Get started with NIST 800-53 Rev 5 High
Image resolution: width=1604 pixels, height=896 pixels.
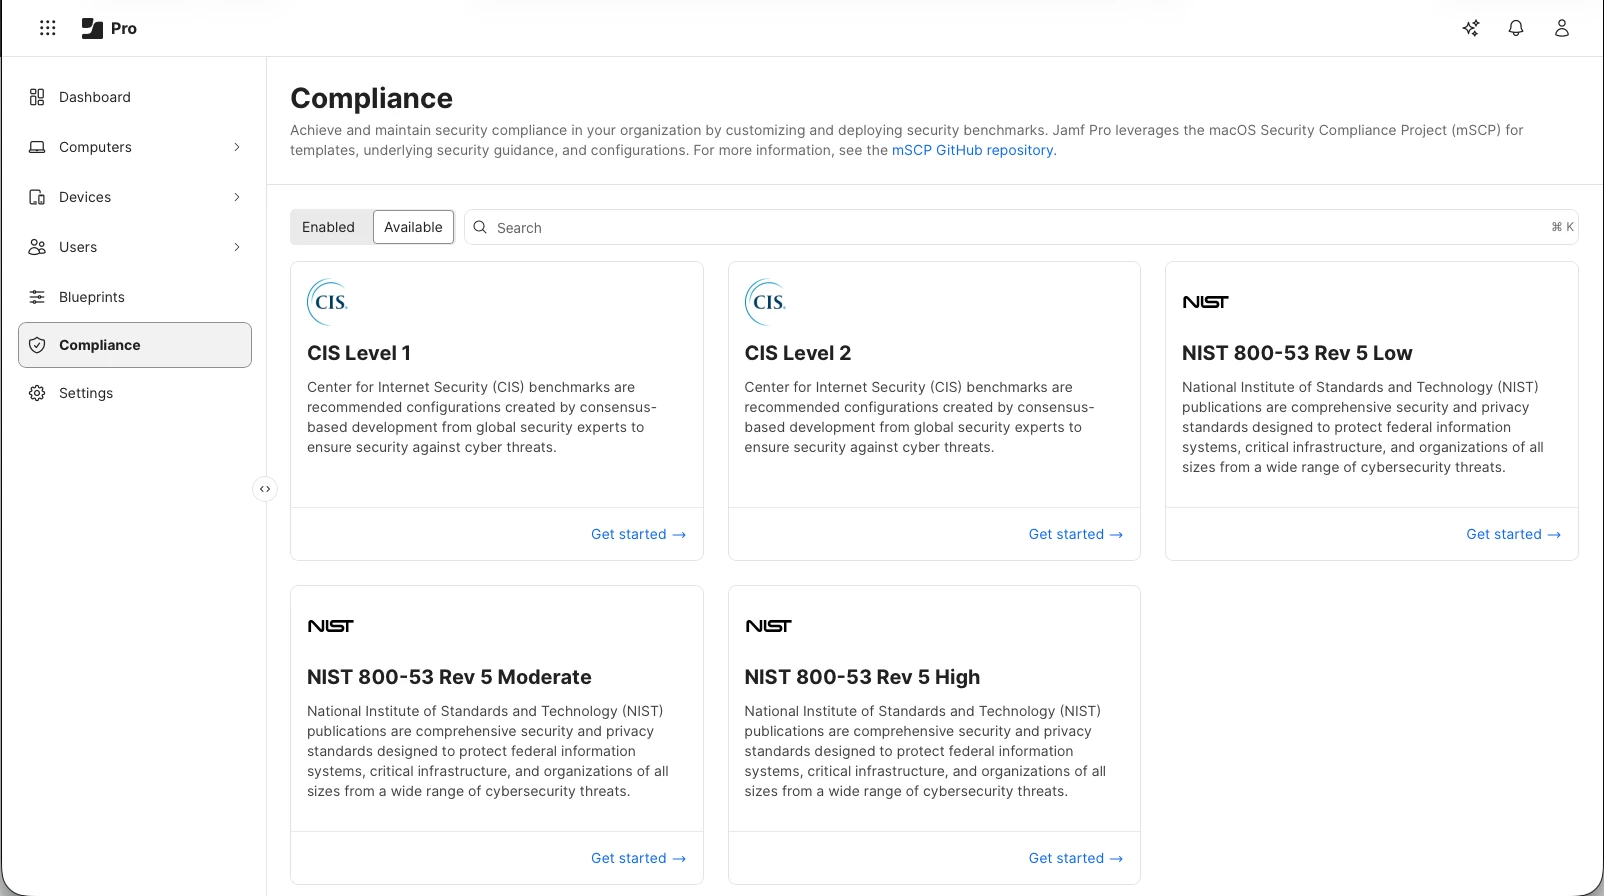click(x=1076, y=858)
